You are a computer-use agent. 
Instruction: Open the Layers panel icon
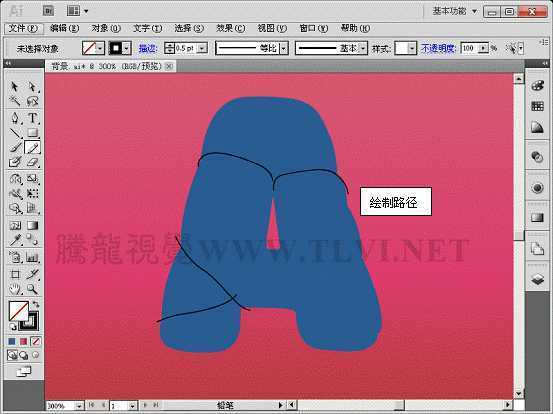[537, 280]
